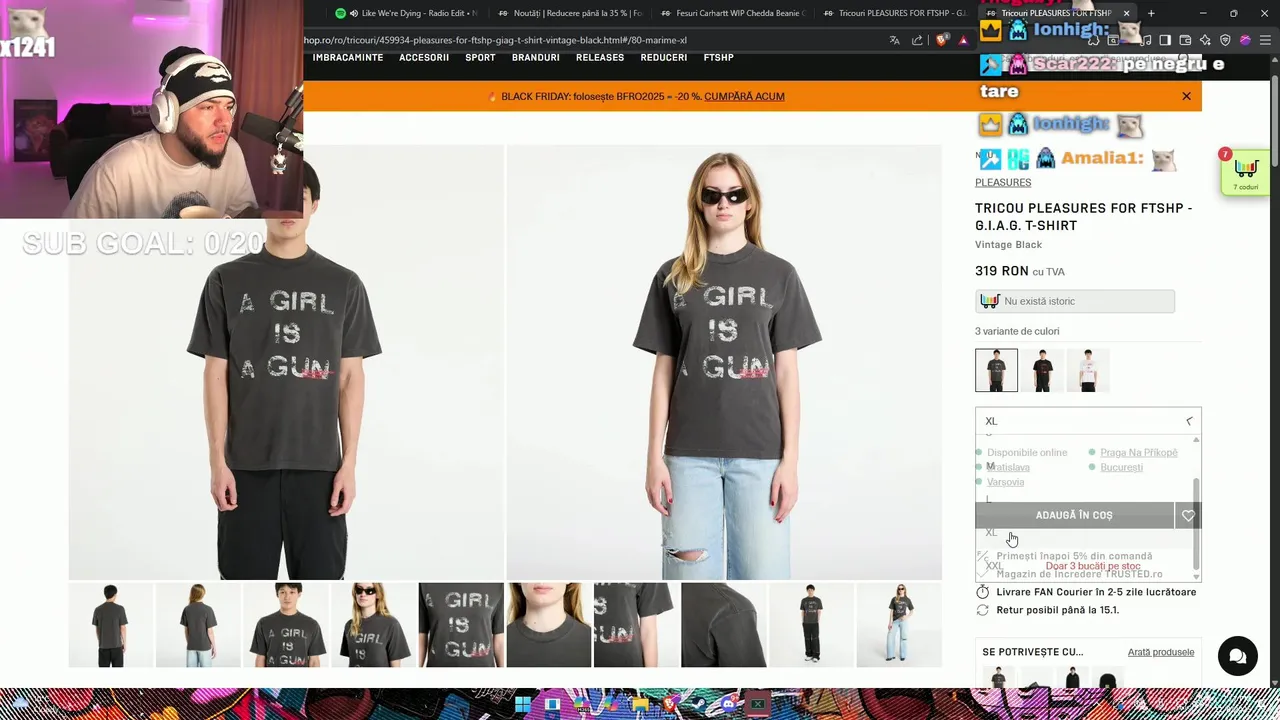Open the chat support bubble icon
Image resolution: width=1280 pixels, height=720 pixels.
tap(1237, 656)
